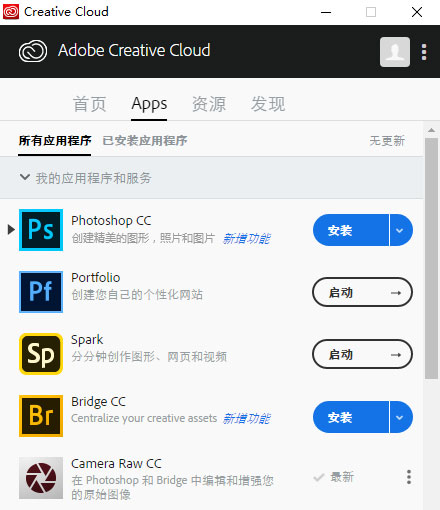This screenshot has width=440, height=510.
Task: Go to the 发现 tab
Action: click(268, 104)
